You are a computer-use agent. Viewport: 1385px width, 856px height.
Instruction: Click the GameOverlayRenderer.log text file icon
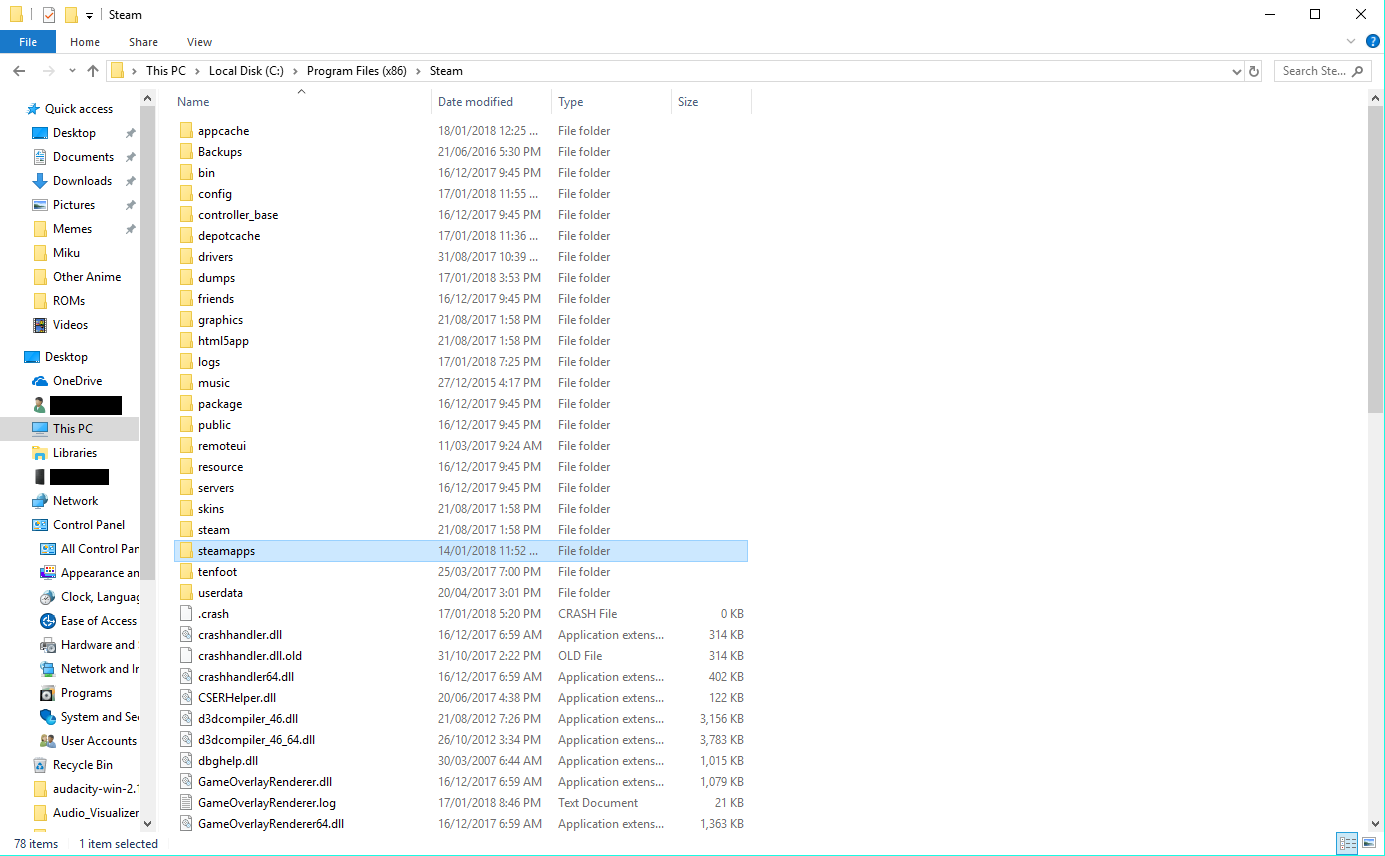186,803
